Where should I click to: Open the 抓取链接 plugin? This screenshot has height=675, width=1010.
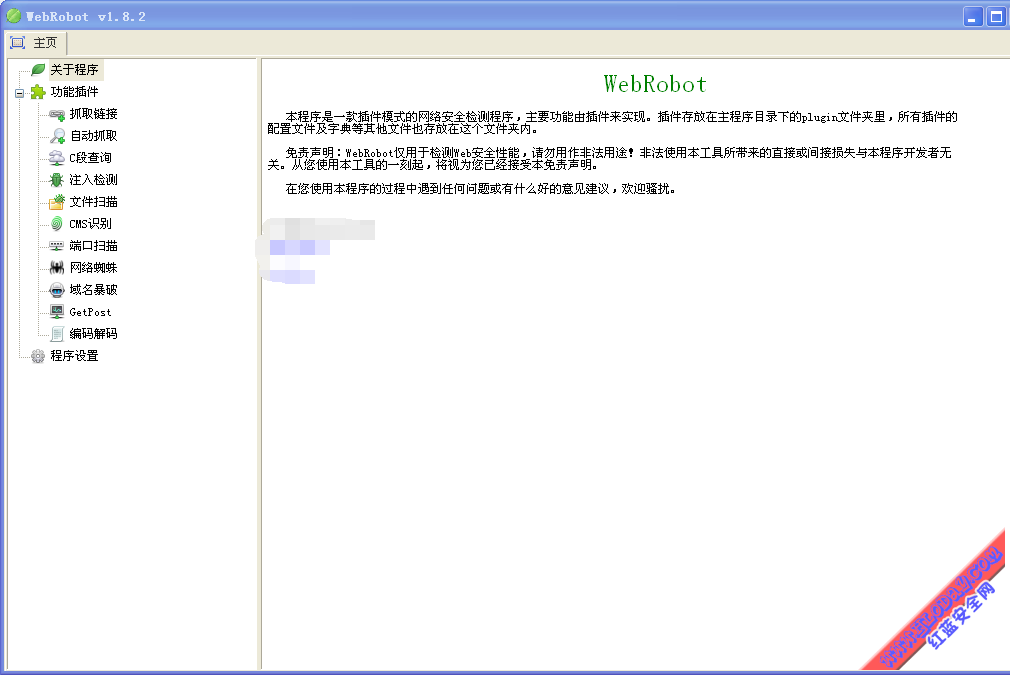[x=93, y=114]
